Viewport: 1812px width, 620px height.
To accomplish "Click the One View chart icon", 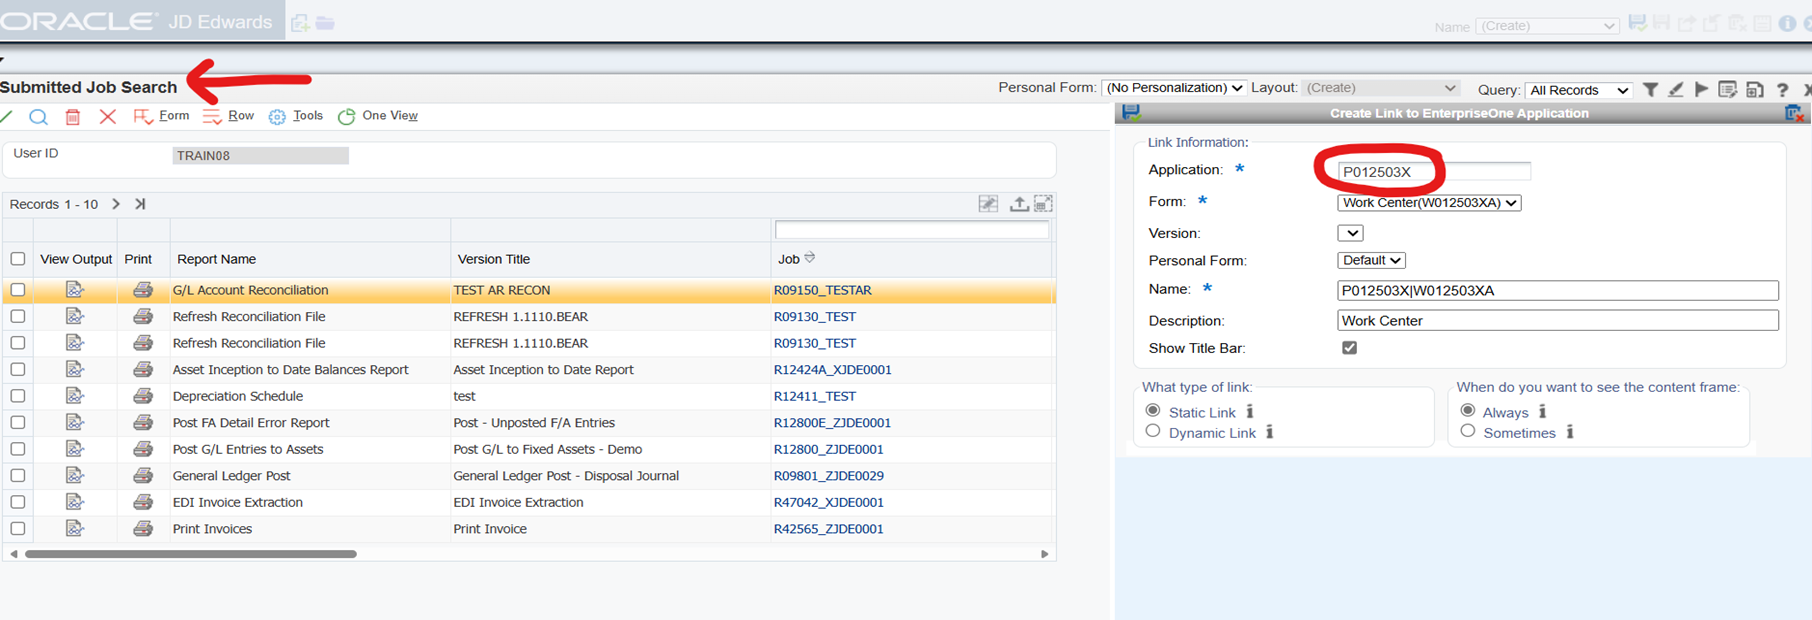I will [346, 117].
